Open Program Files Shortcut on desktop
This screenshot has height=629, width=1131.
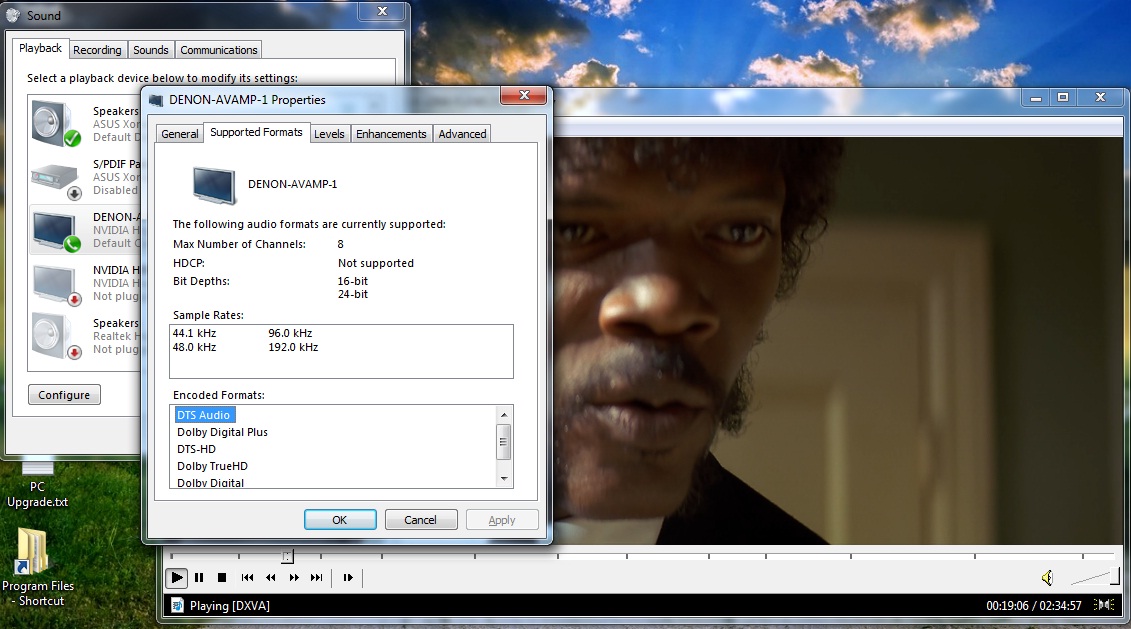tap(38, 568)
